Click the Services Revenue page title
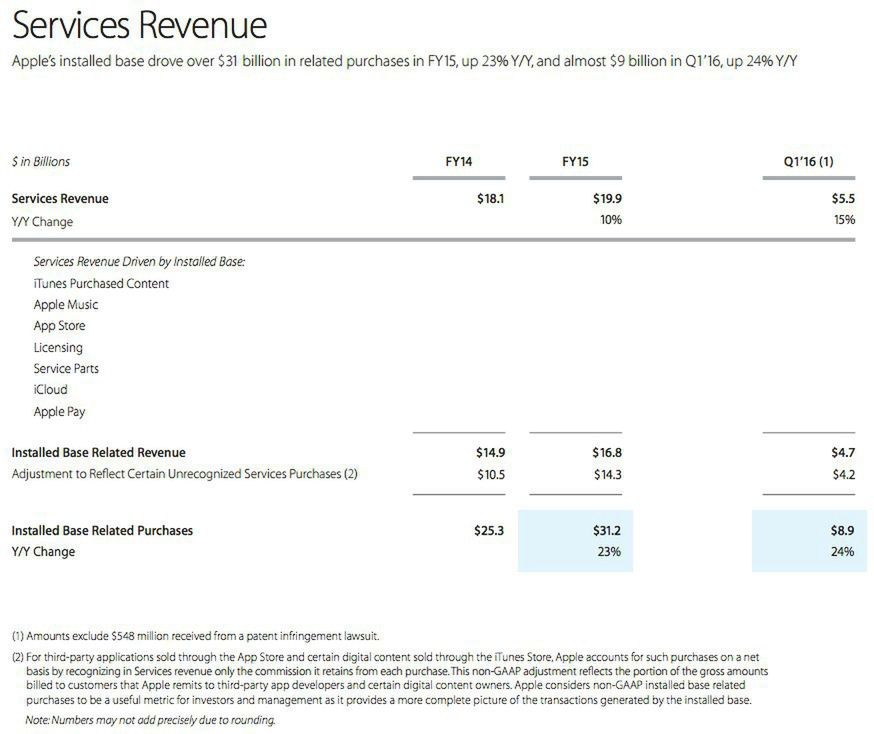 [139, 25]
